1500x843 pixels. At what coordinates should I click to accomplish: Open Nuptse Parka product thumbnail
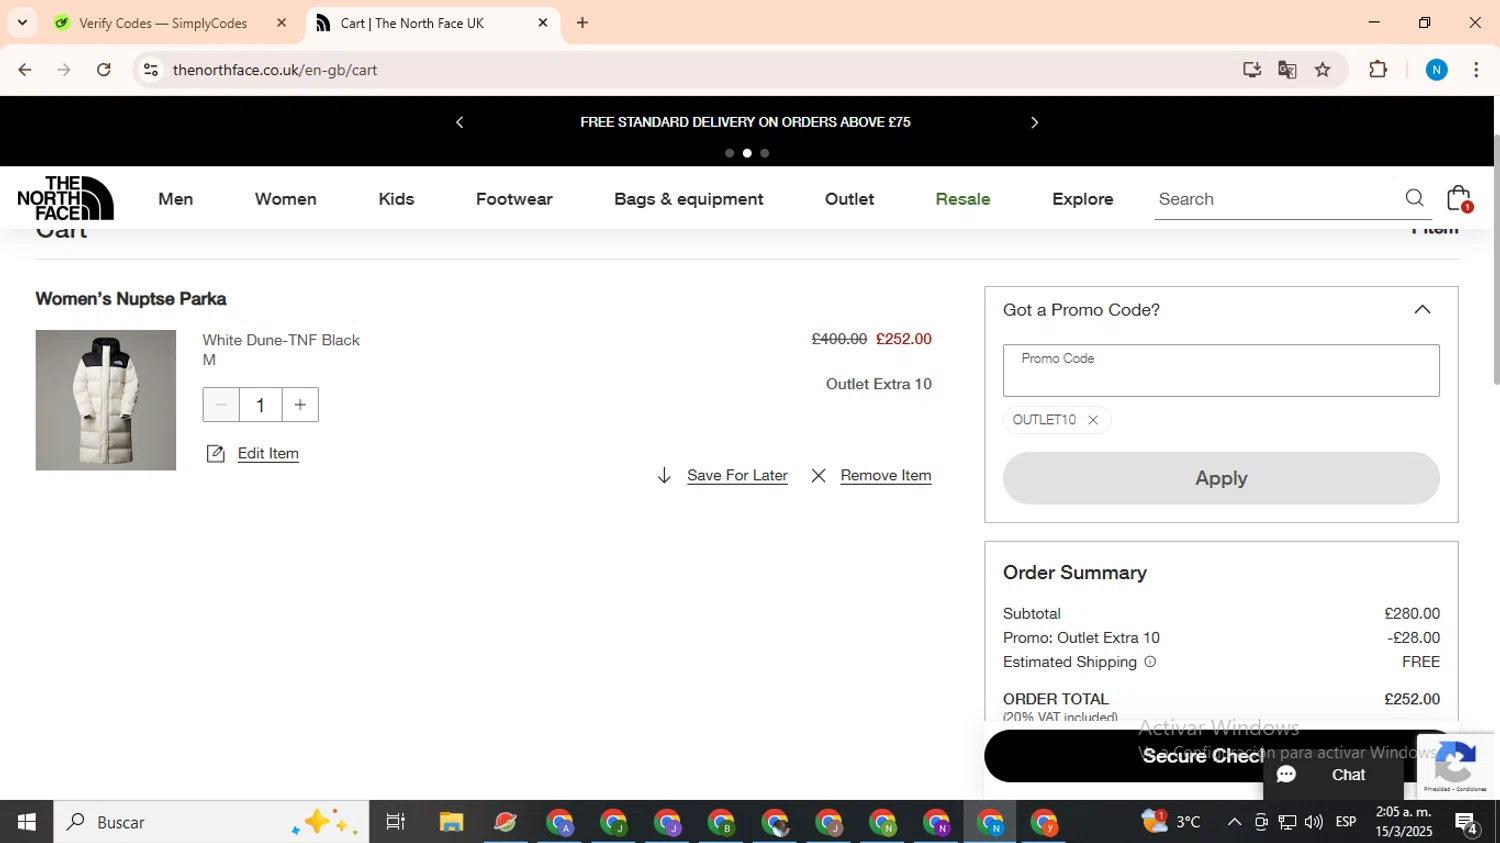tap(106, 400)
